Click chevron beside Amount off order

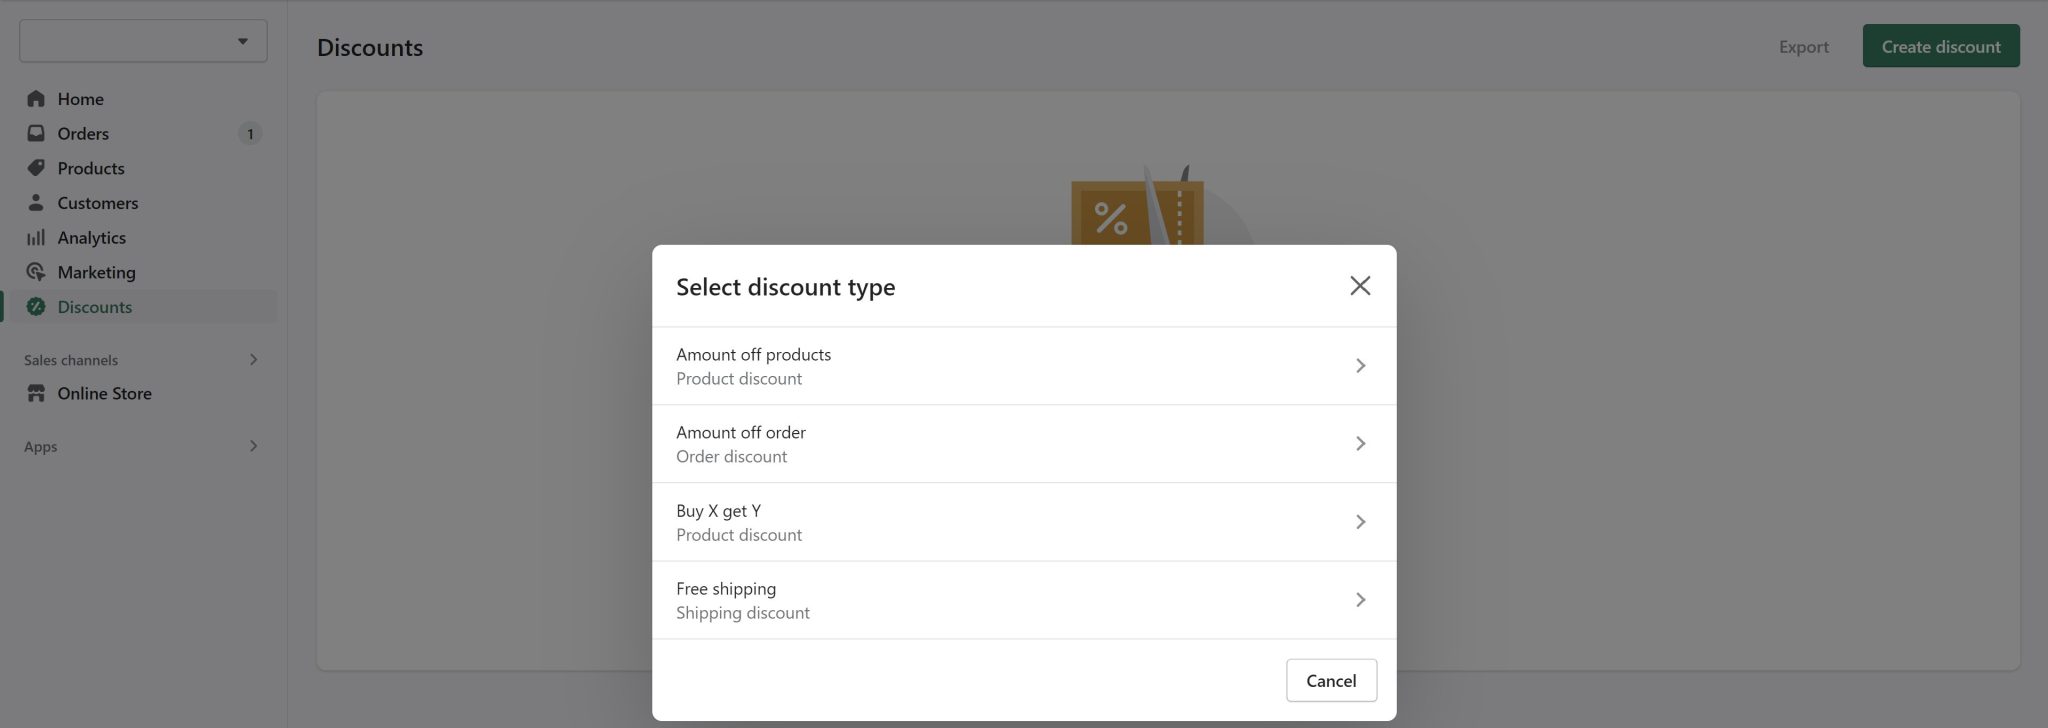[x=1360, y=444]
